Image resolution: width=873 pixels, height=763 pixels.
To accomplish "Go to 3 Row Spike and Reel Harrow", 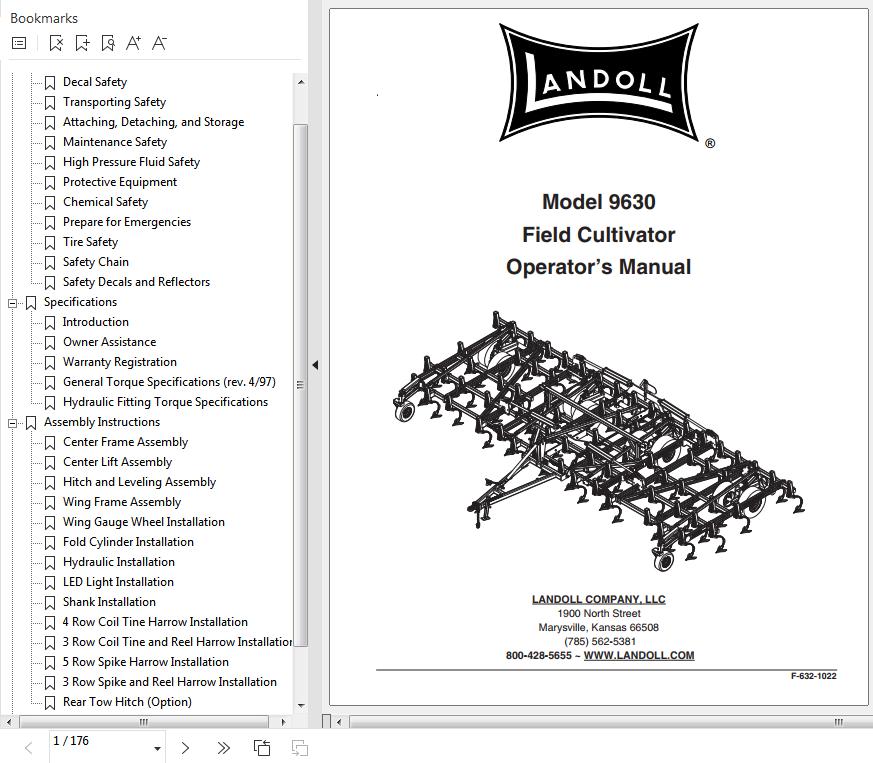I will point(169,683).
